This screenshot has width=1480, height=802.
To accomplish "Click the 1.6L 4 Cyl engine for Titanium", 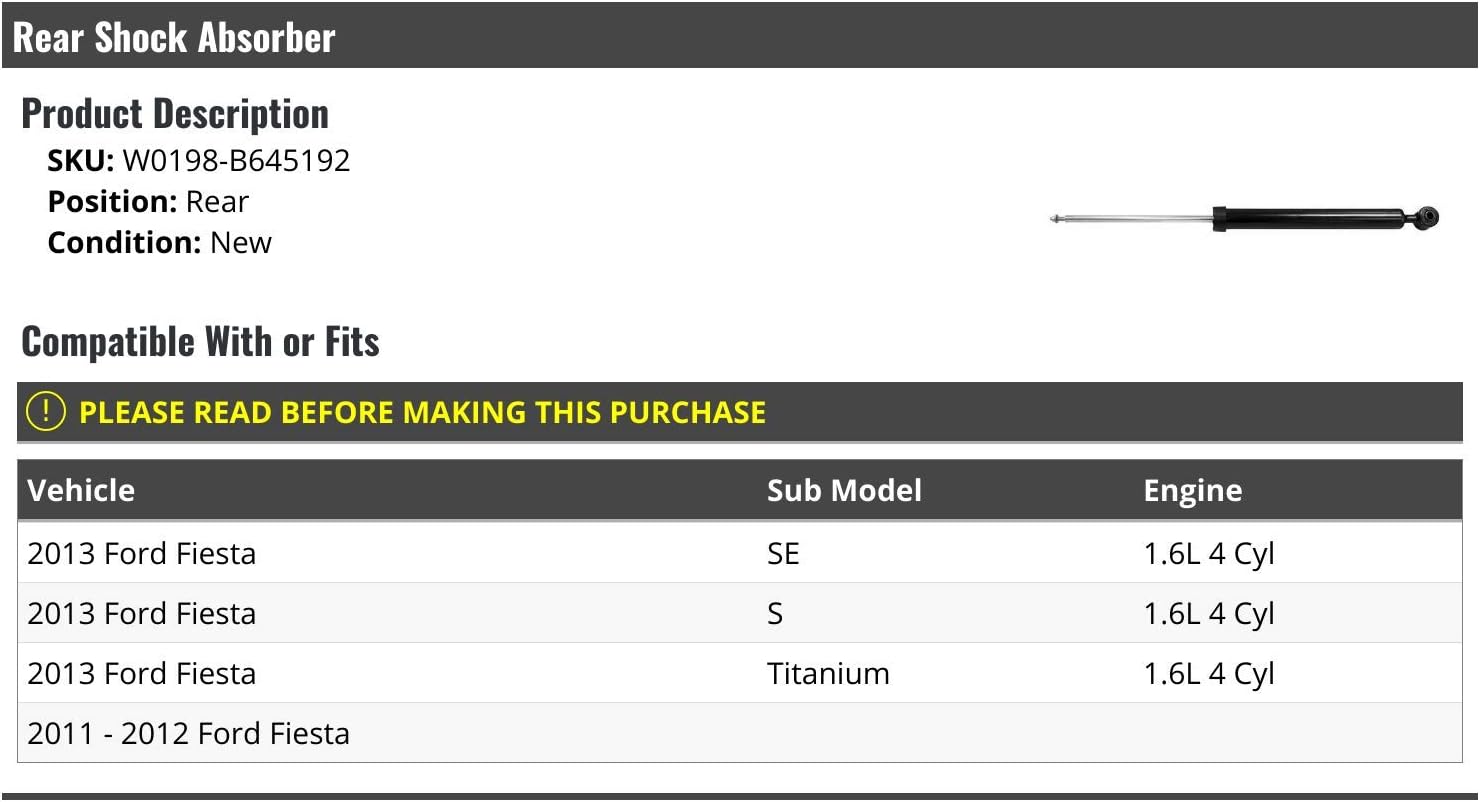I will click(1209, 673).
